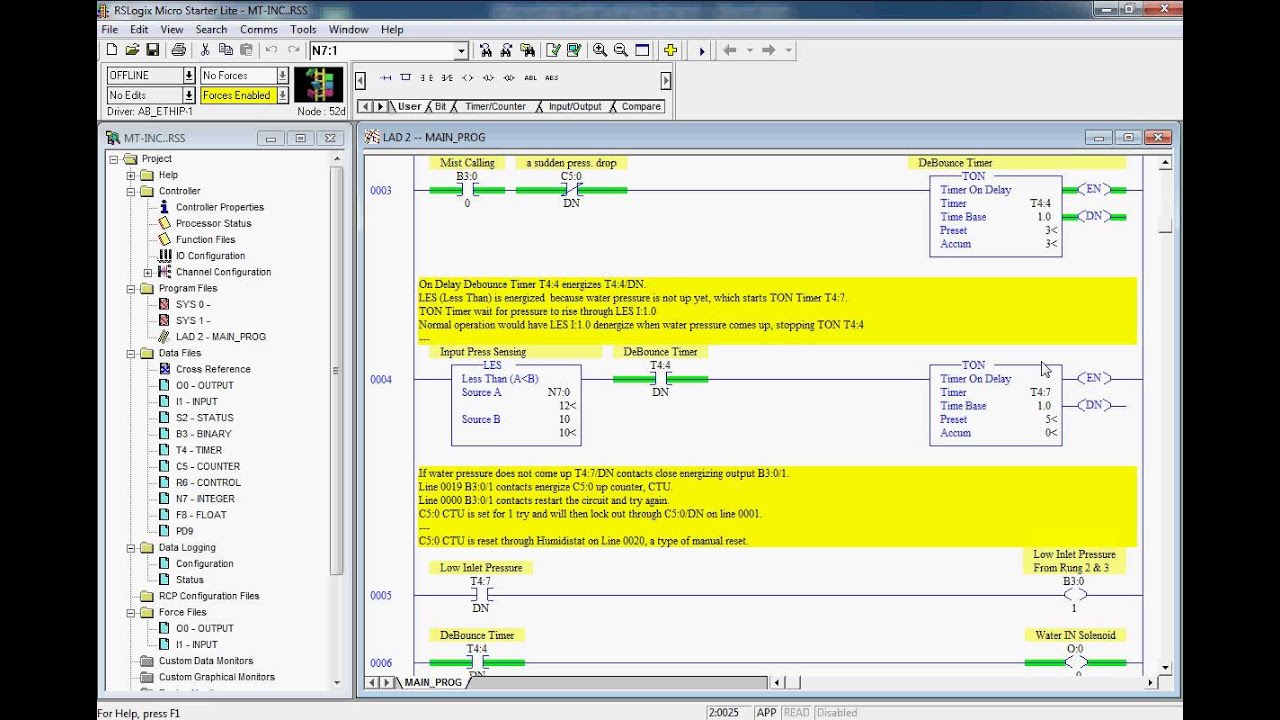
Task: Undo the last action
Action: [x=271, y=50]
